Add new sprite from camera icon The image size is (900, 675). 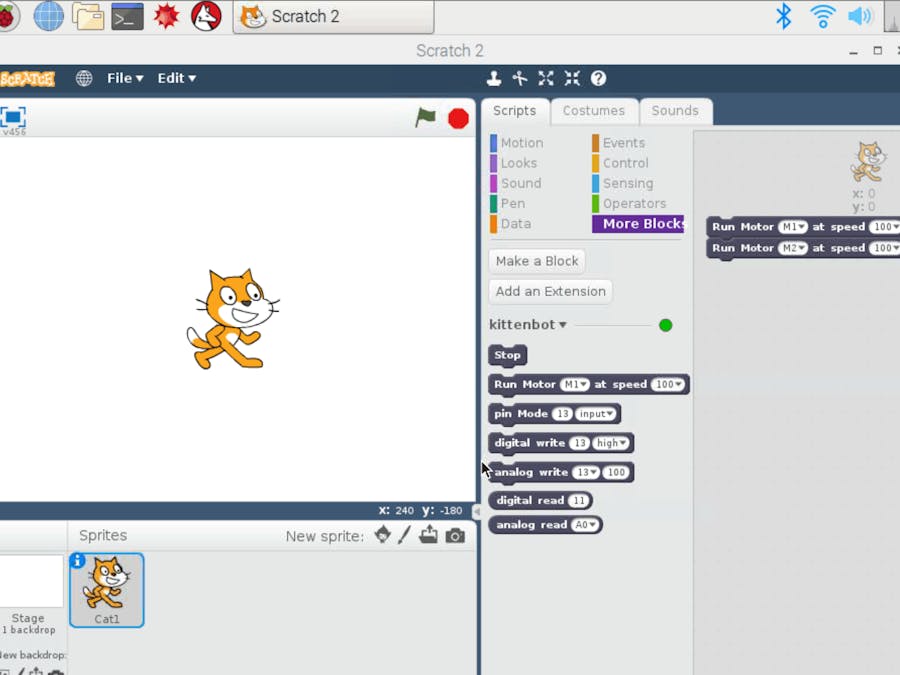[455, 536]
